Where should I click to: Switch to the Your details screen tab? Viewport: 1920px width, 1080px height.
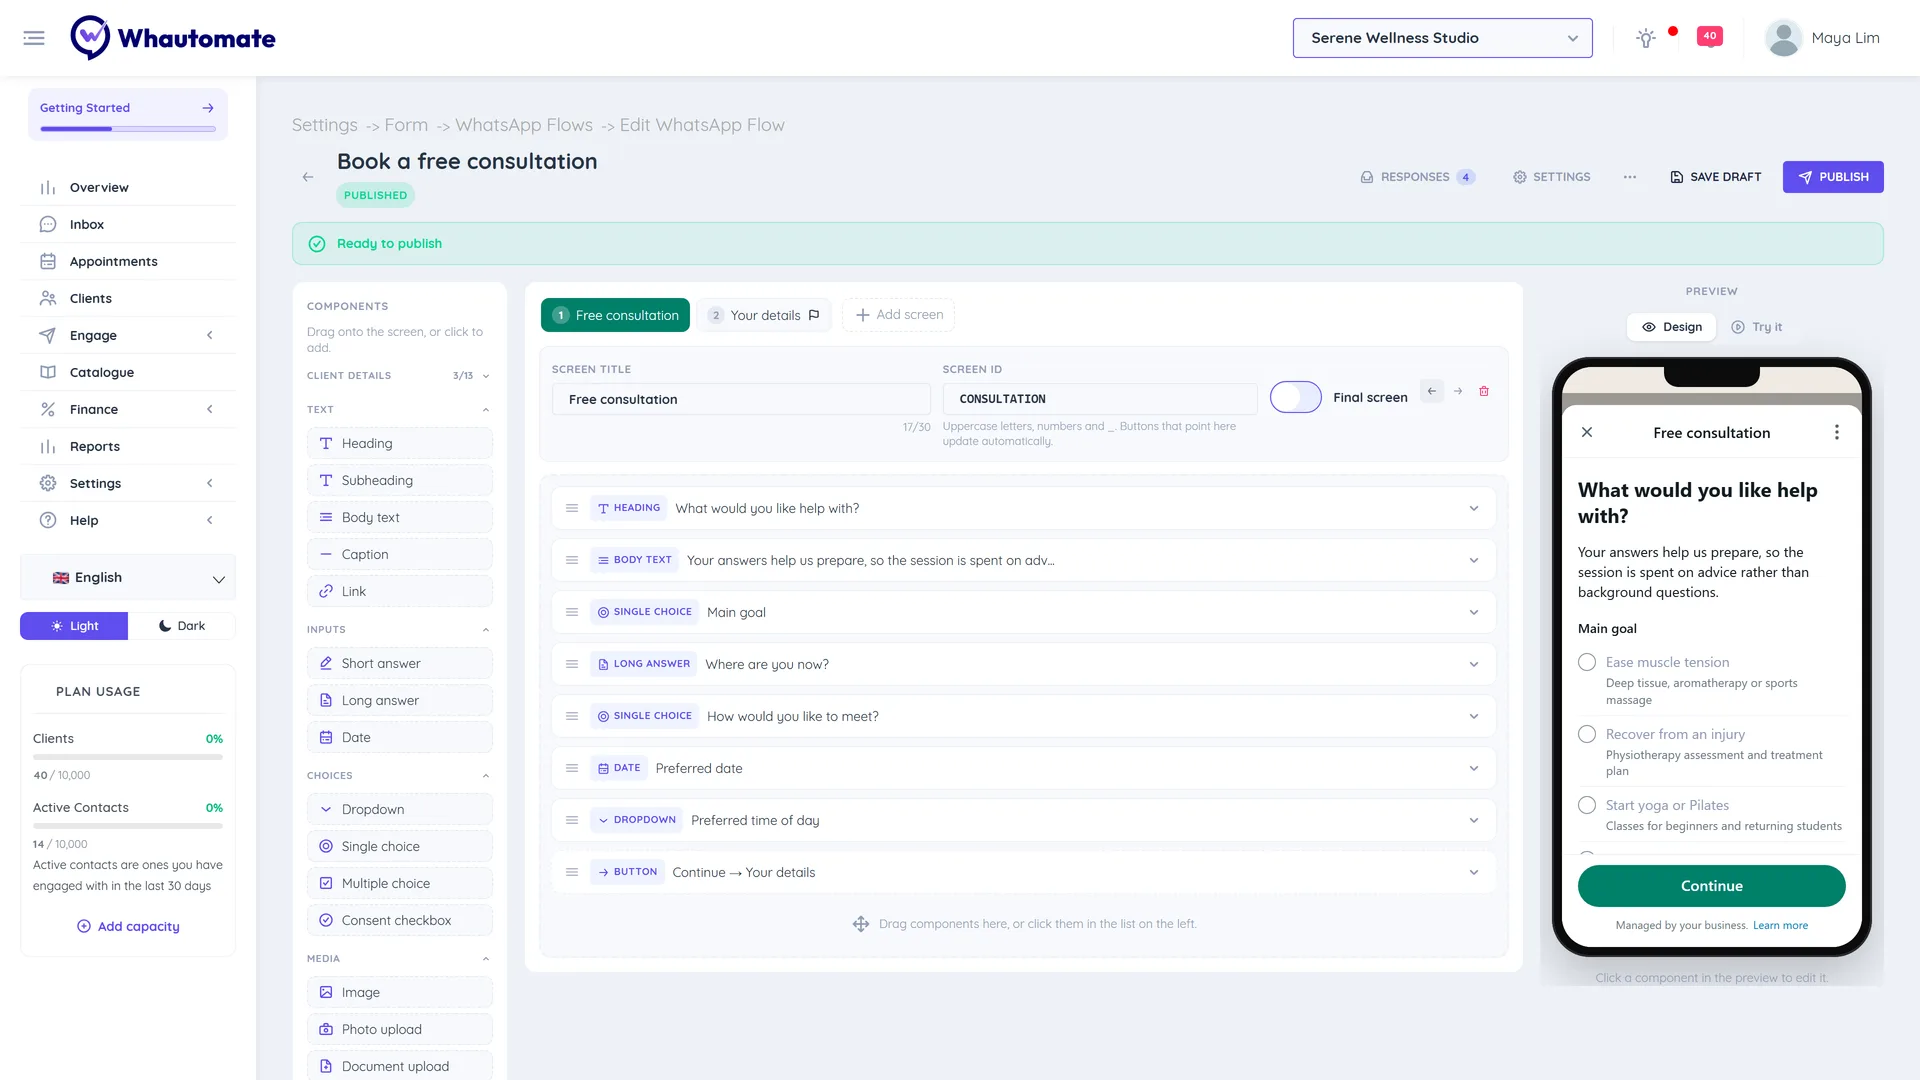[x=765, y=315]
